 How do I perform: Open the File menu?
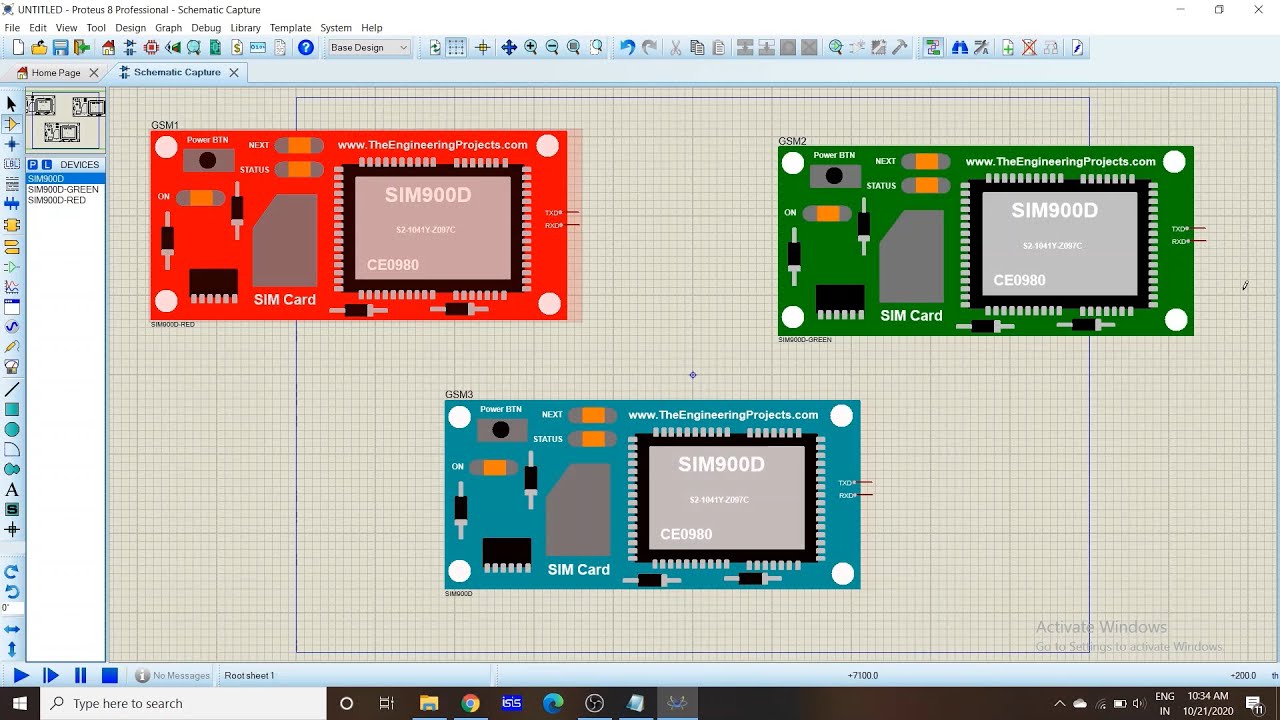[12, 28]
